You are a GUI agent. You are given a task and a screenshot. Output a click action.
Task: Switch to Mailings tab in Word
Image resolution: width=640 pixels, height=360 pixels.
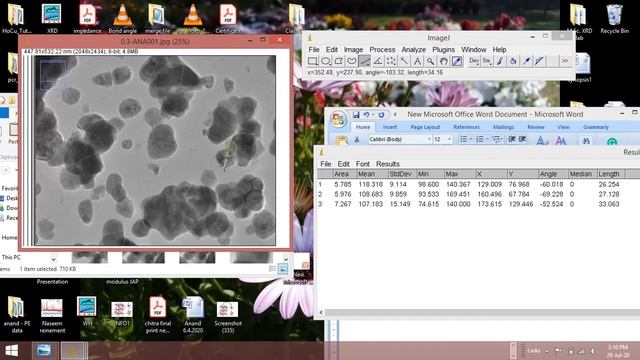503,127
